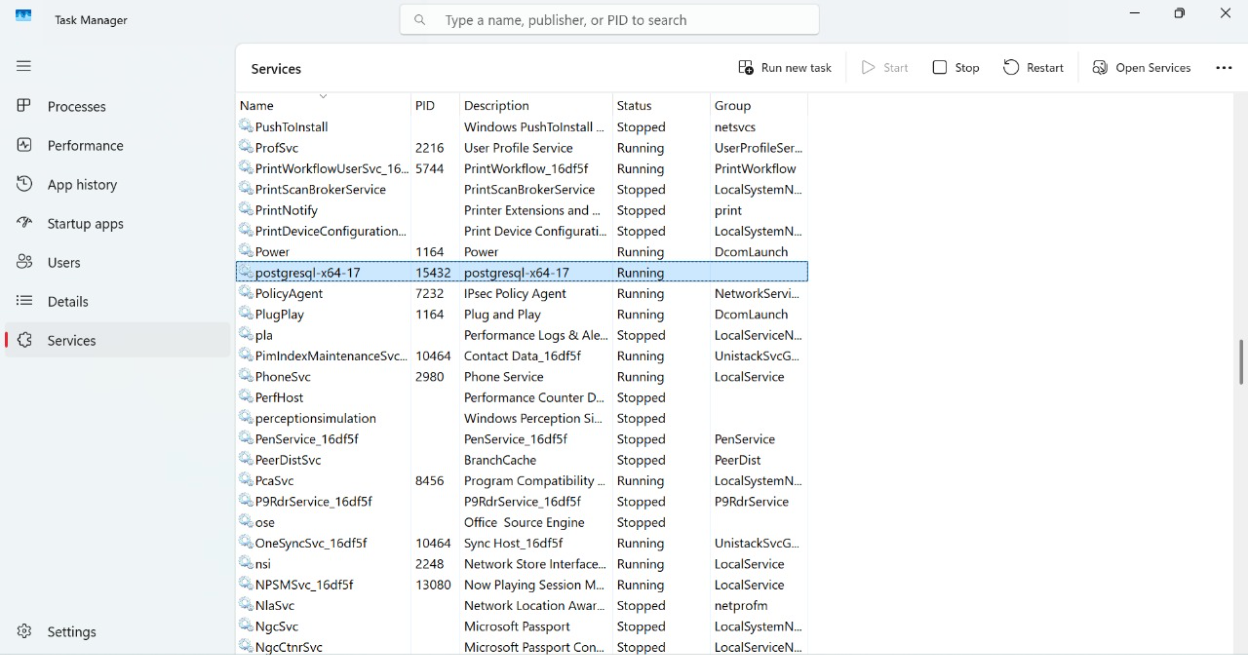The width and height of the screenshot is (1248, 657).
Task: Open the Details sidebar icon
Action: point(24,301)
